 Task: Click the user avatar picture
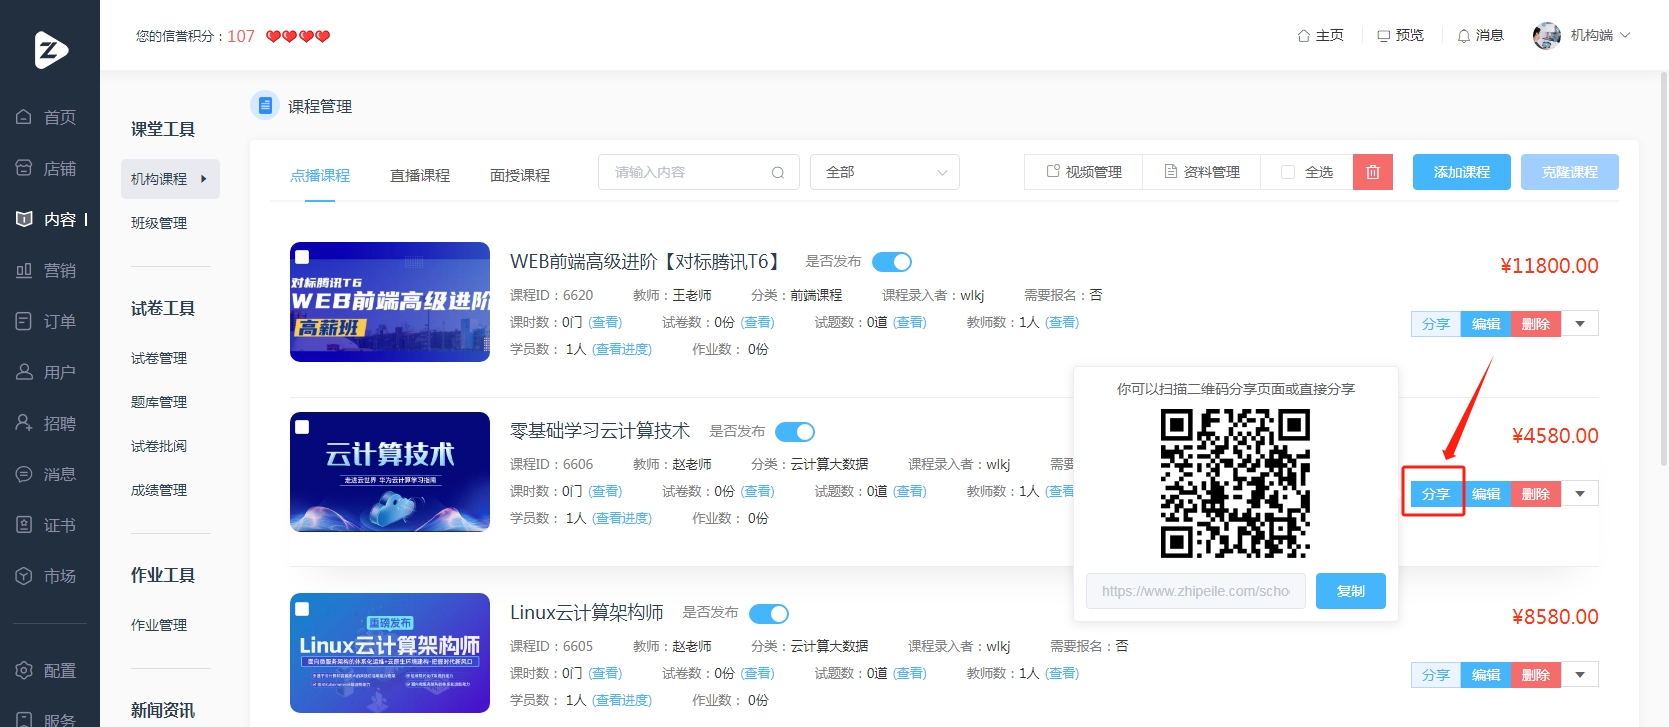tap(1546, 35)
